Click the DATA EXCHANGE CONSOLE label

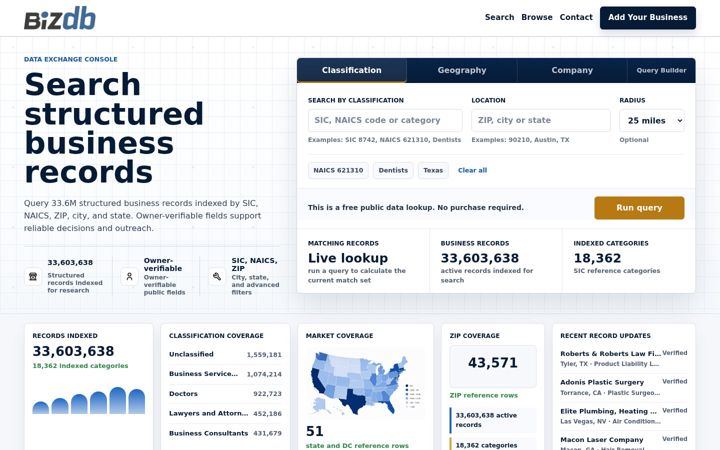[x=71, y=59]
